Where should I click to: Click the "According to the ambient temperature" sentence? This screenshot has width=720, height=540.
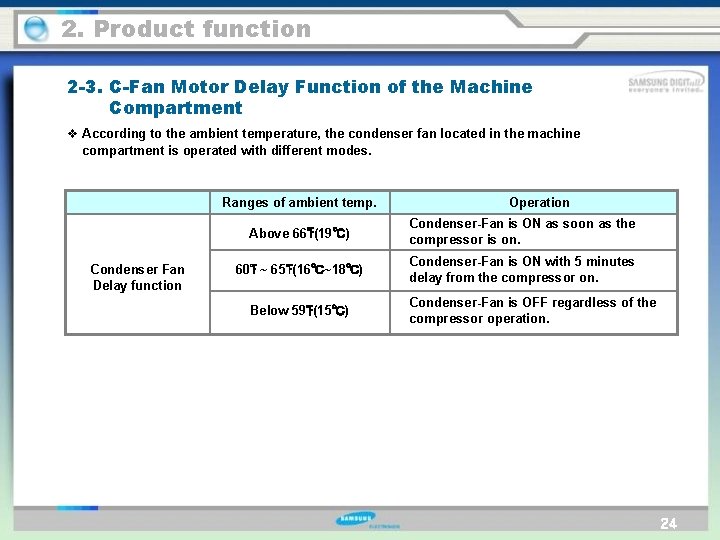[x=331, y=134]
